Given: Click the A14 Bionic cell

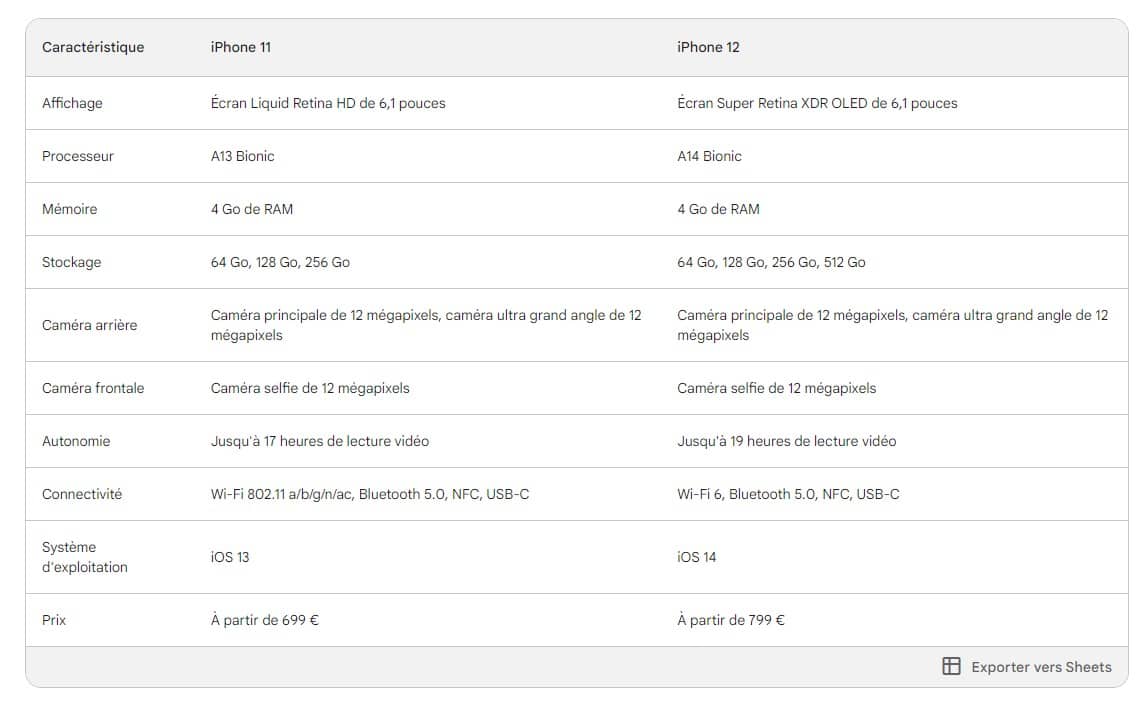Looking at the screenshot, I should [710, 156].
